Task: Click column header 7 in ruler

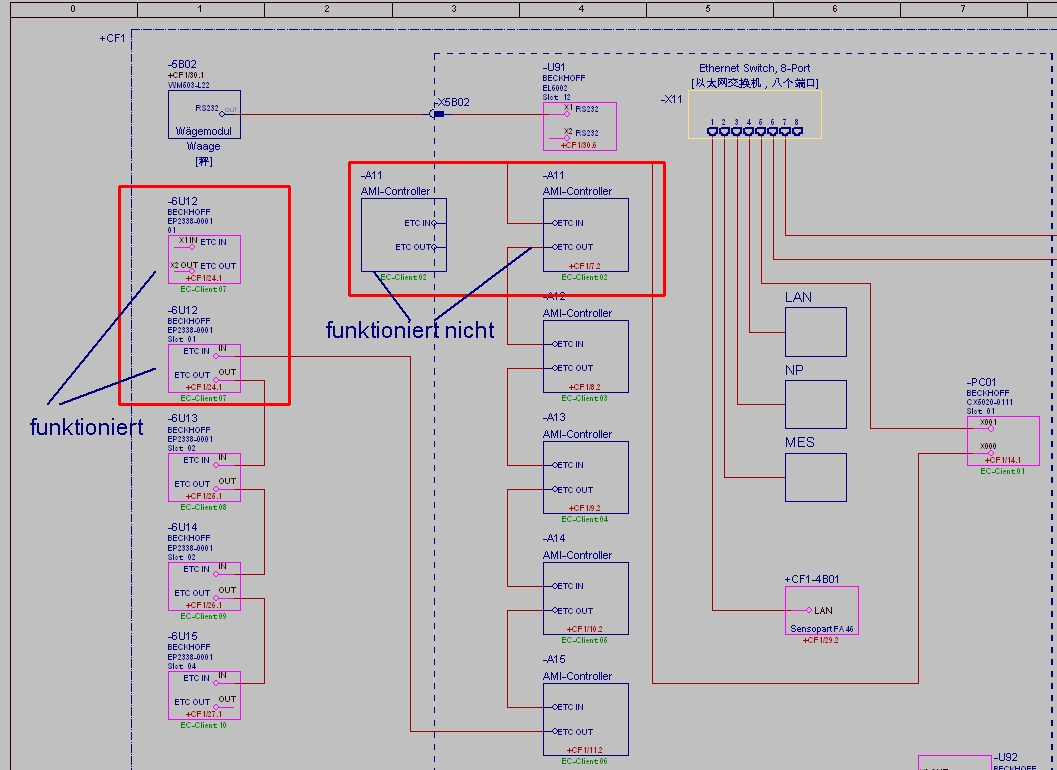Action: coord(963,9)
